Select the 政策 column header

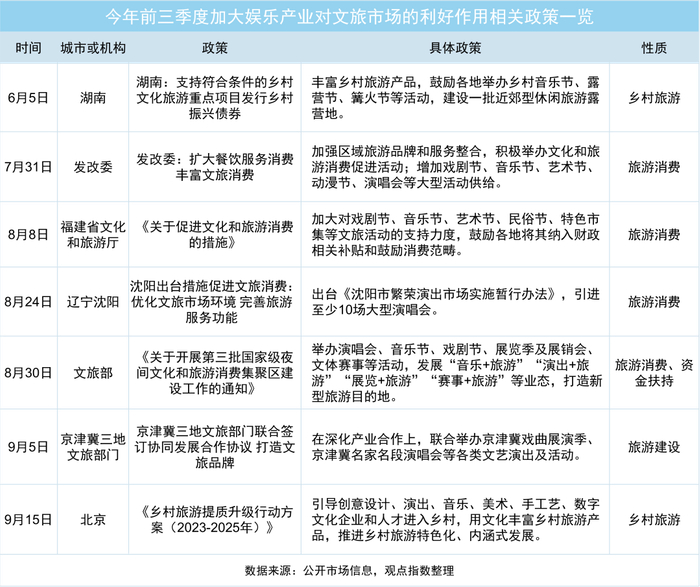(x=215, y=48)
